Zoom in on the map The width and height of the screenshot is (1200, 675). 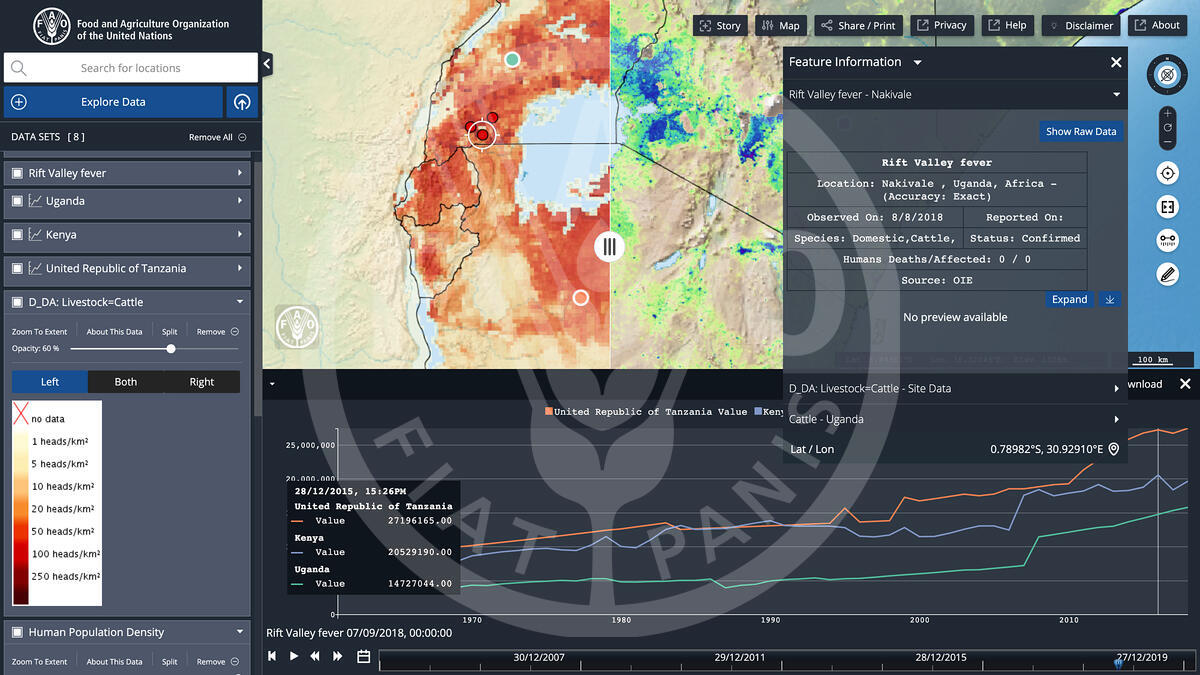click(1167, 113)
